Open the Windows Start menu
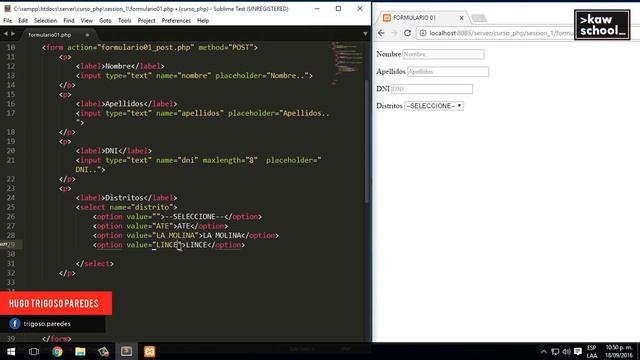 (x=11, y=351)
